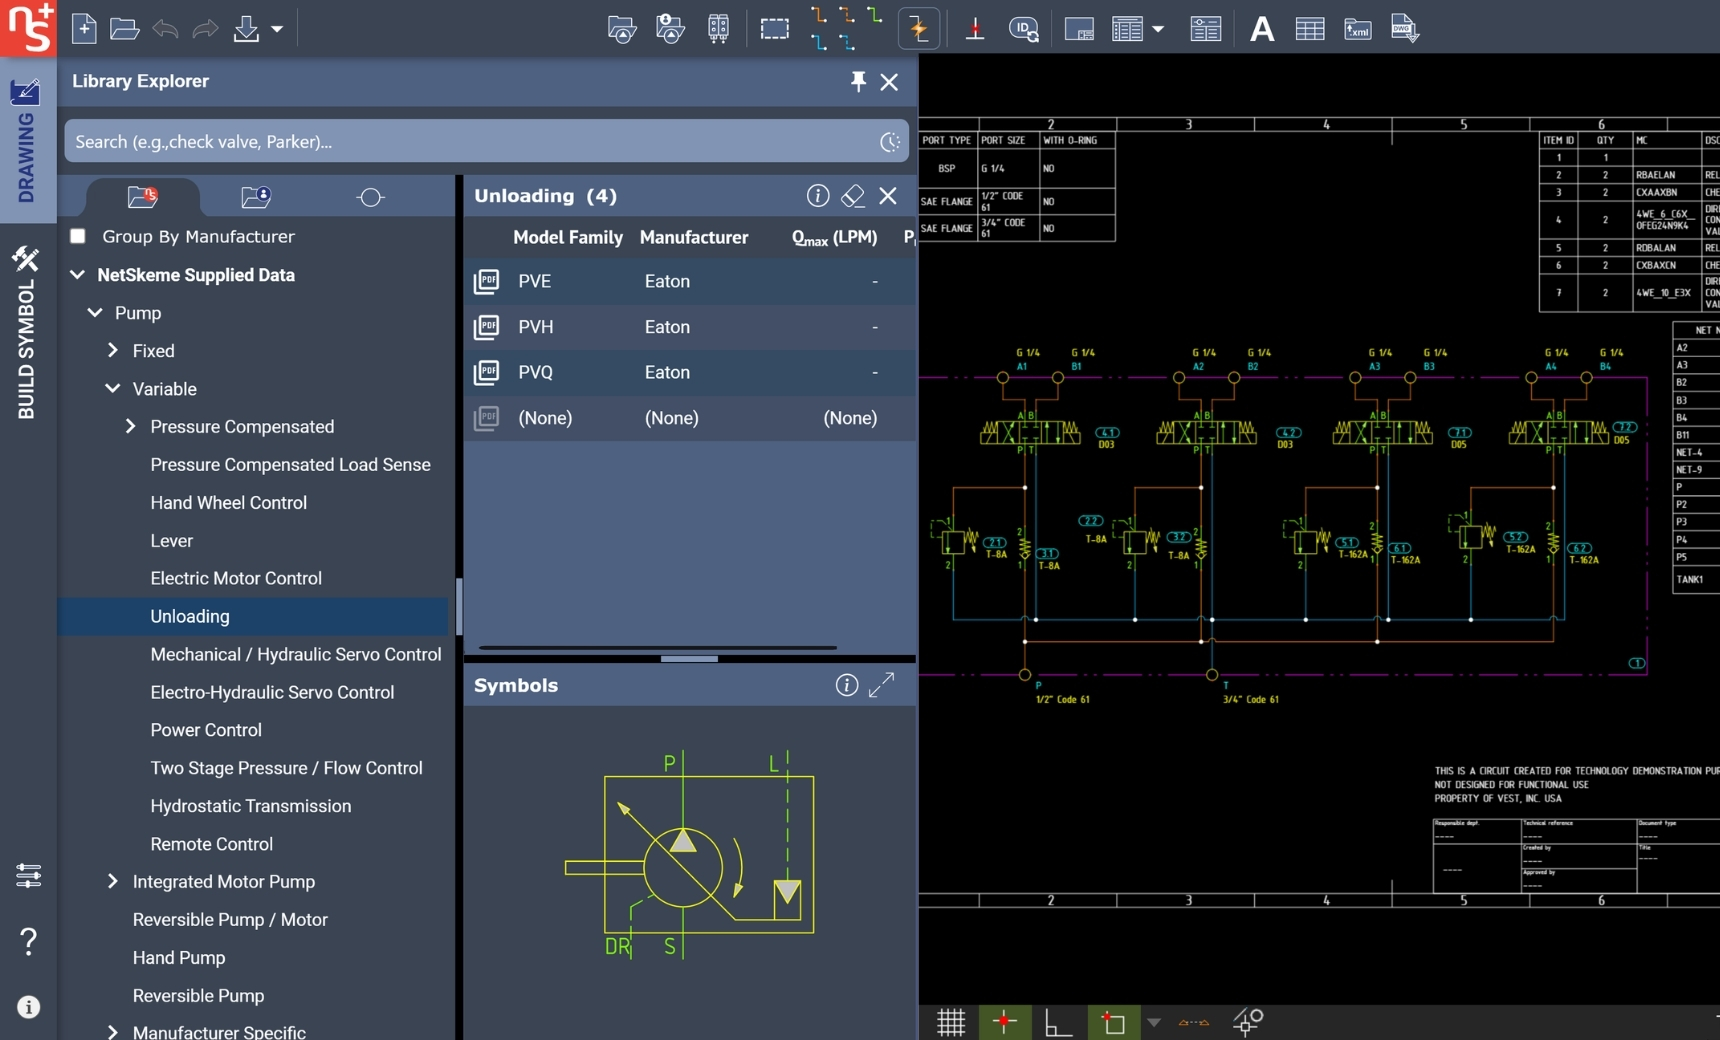The height and width of the screenshot is (1040, 1720).
Task: Pin the Library Explorer panel
Action: point(858,82)
